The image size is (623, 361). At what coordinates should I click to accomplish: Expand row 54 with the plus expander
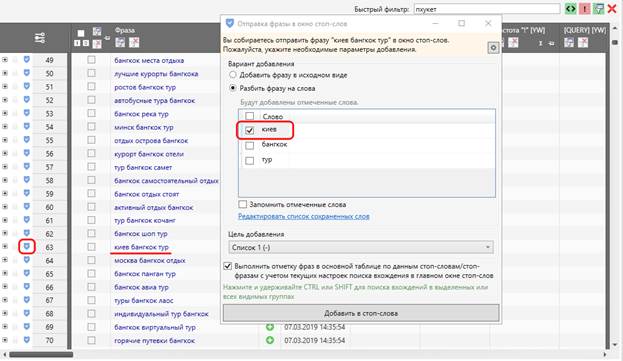4,126
